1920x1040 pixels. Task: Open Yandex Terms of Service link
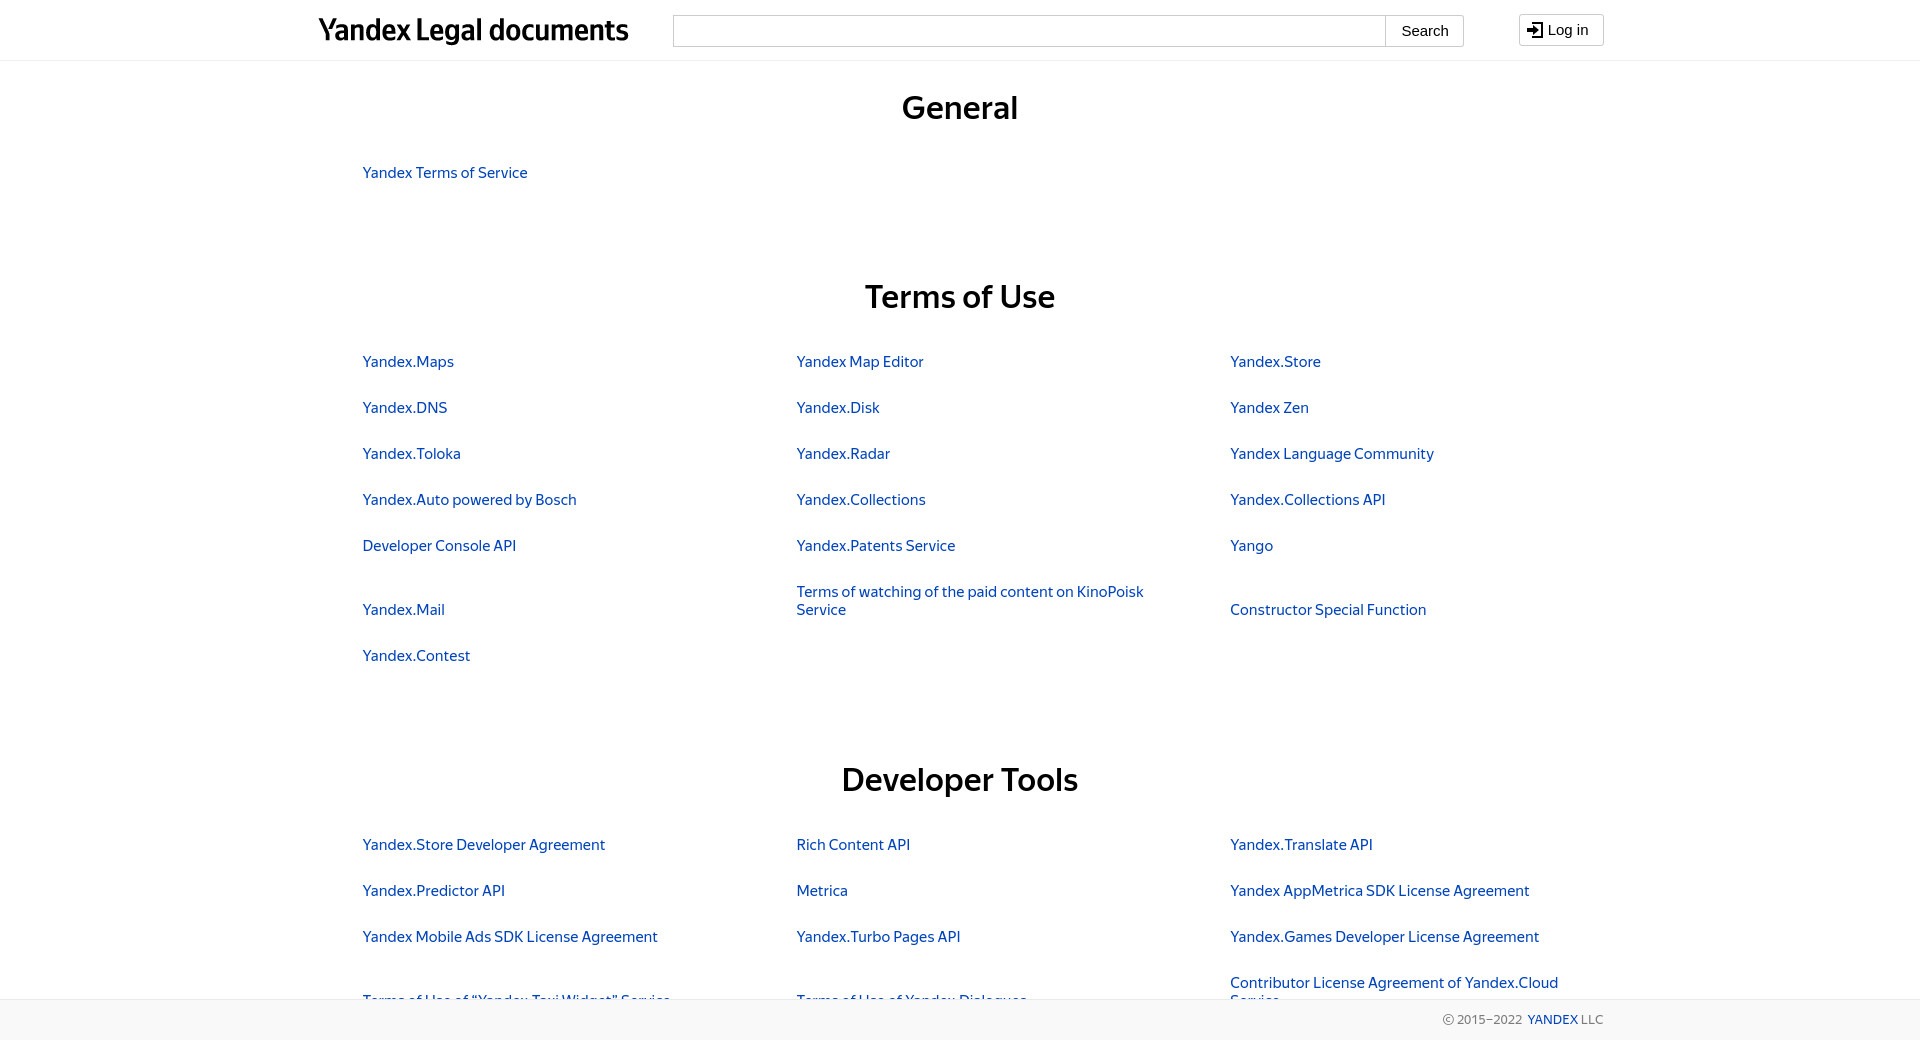pos(444,173)
